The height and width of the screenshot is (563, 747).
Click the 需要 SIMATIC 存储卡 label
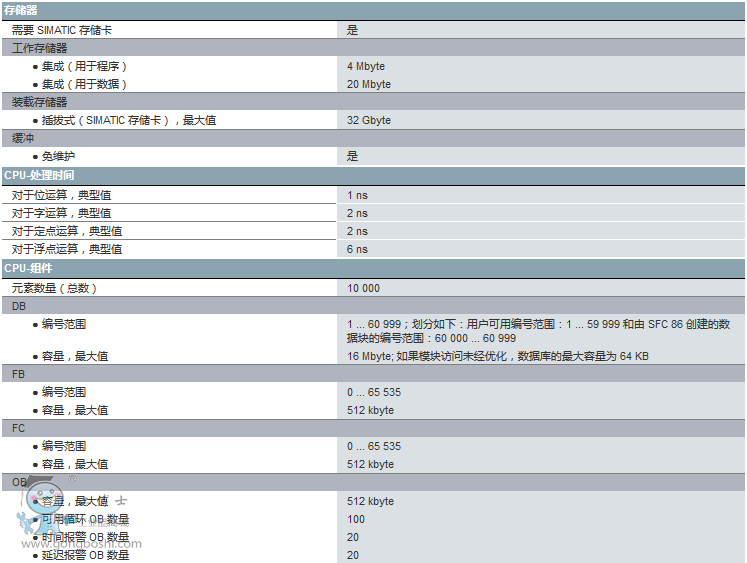64,30
